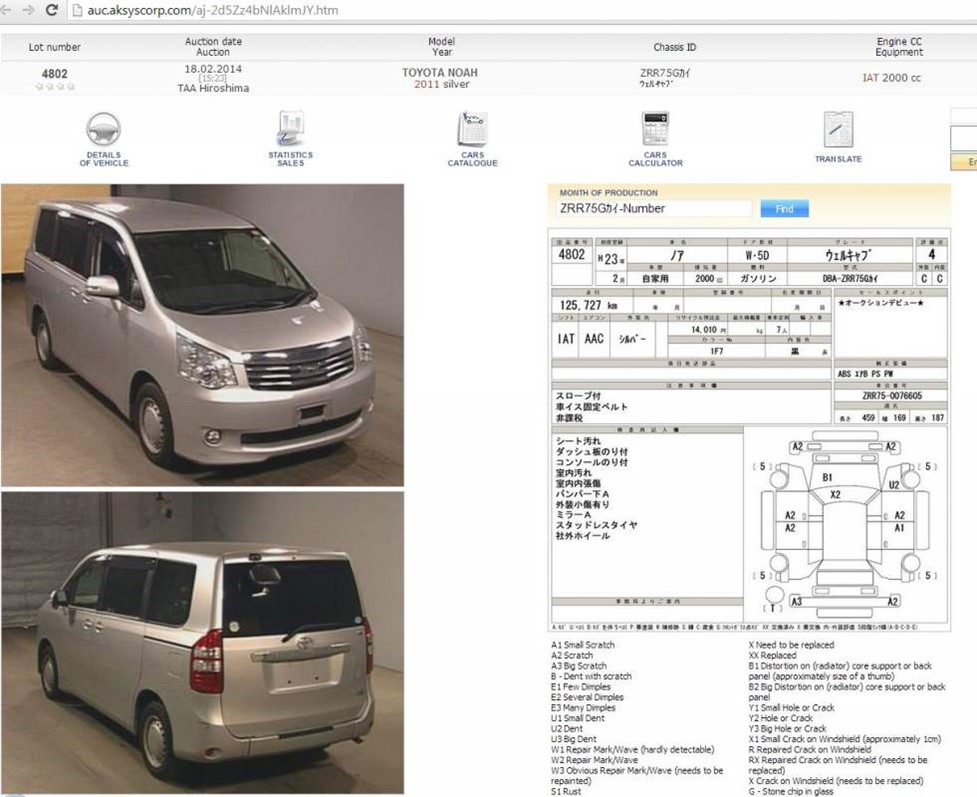Click the Find button
The height and width of the screenshot is (797, 977).
click(784, 209)
